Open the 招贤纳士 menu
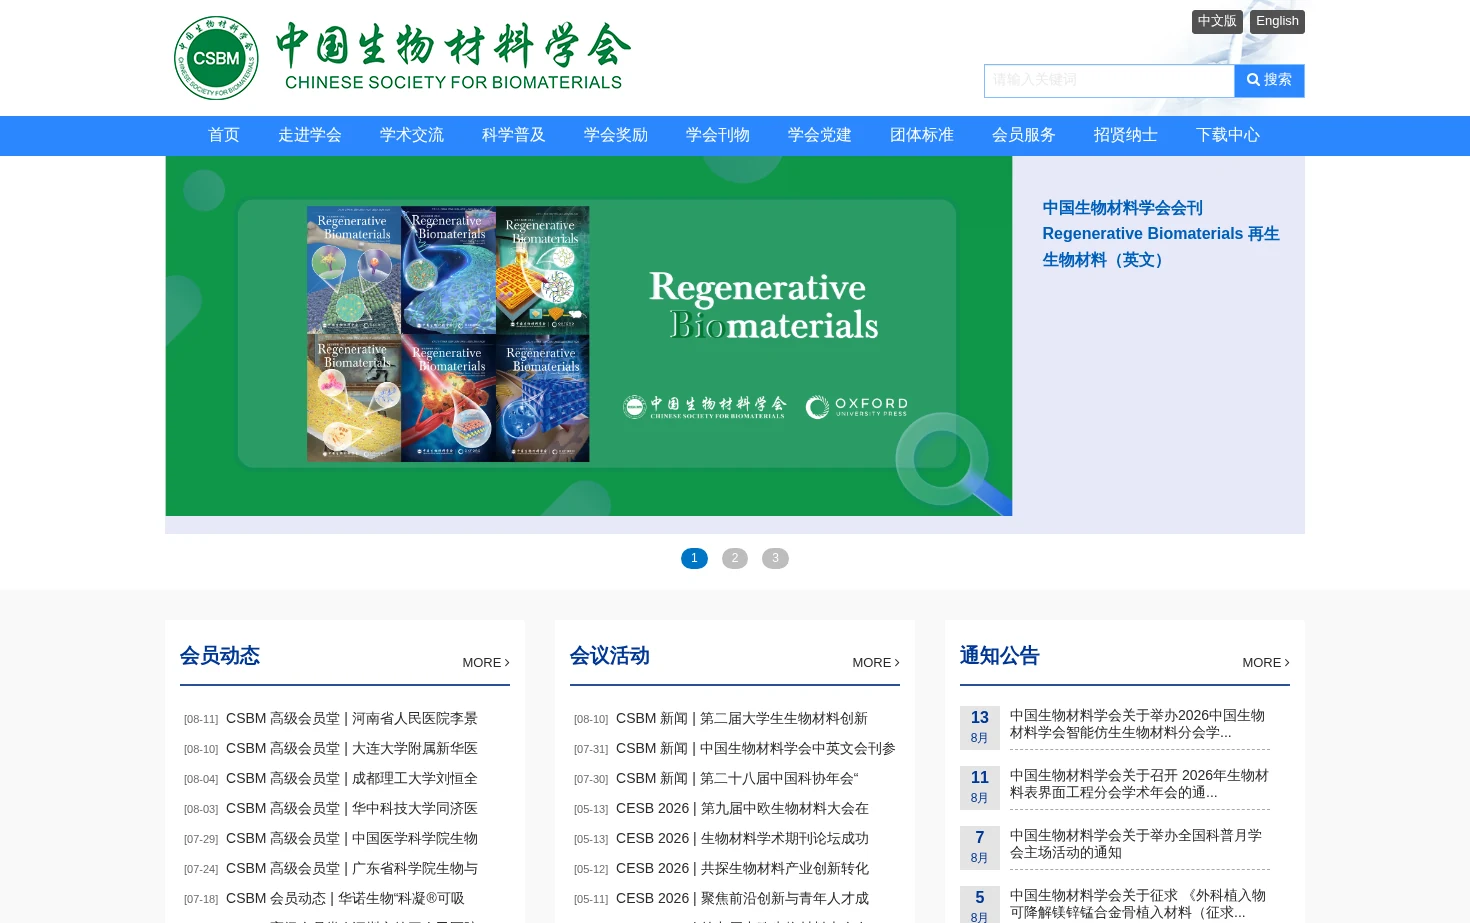Viewport: 1470px width, 923px height. point(1126,135)
